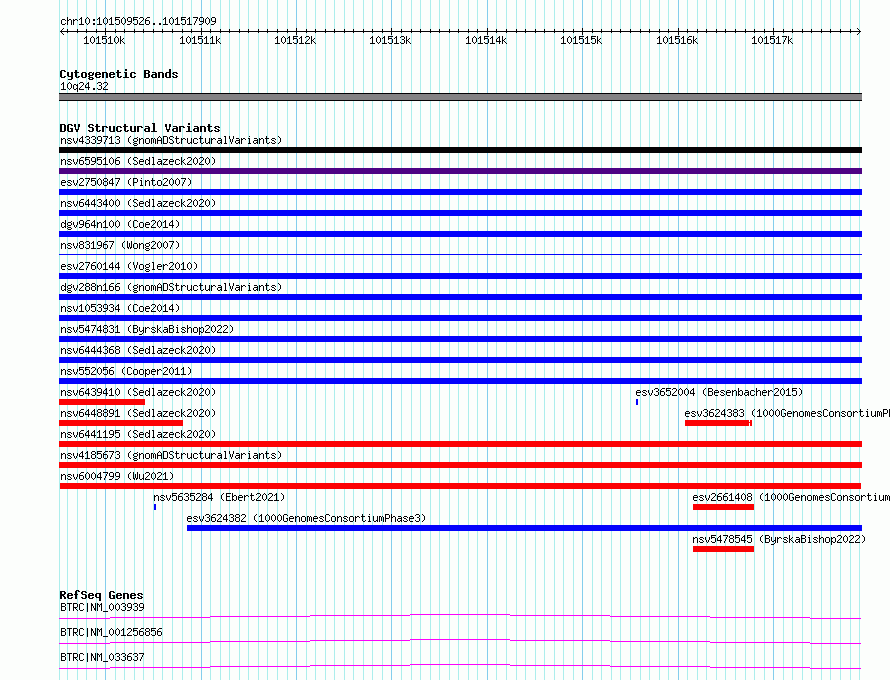The height and width of the screenshot is (680, 890).
Task: Select BTRC|NM_001256856 transcript label
Action: pos(111,632)
